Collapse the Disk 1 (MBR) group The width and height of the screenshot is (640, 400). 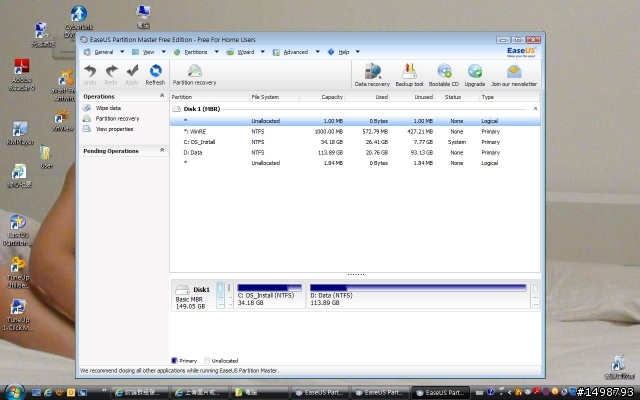click(x=535, y=109)
